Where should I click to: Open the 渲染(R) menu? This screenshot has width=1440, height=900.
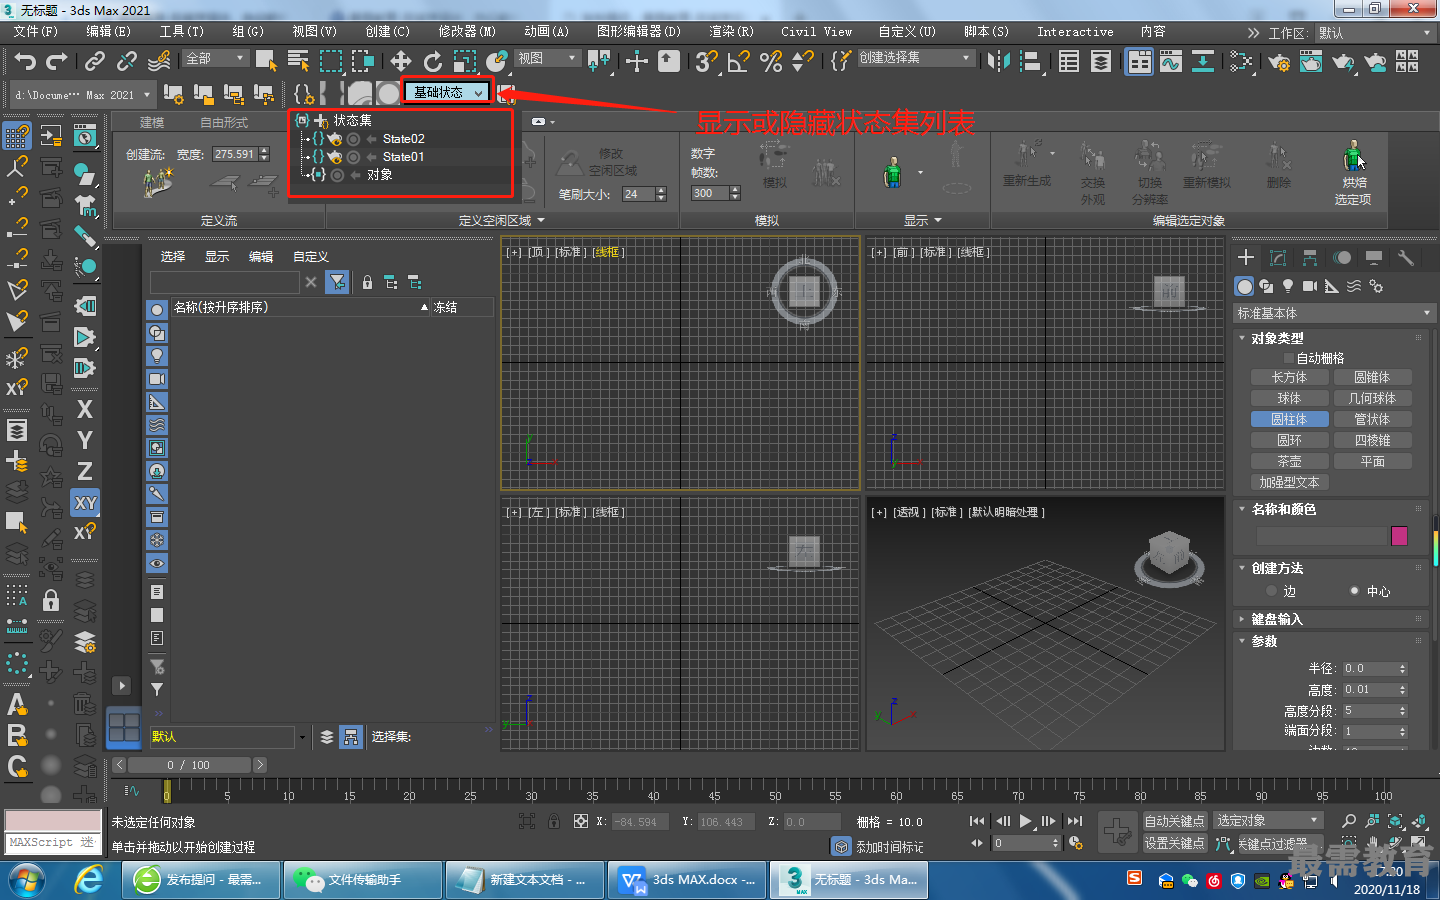tap(731, 32)
